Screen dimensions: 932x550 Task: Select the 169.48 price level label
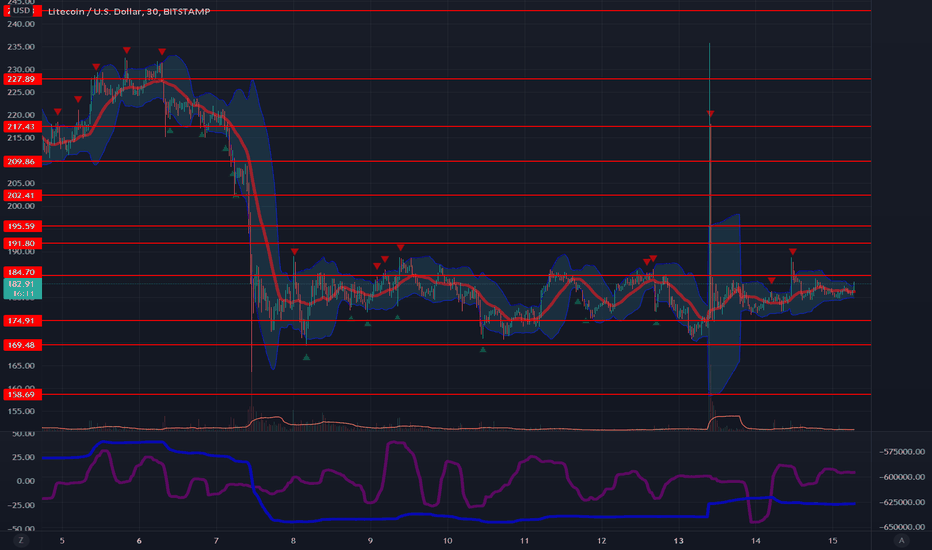pyautogui.click(x=22, y=345)
